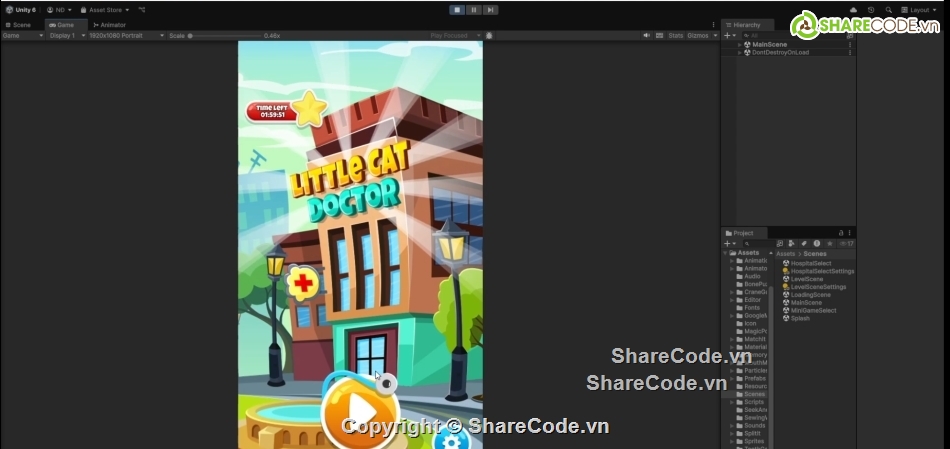Open the global search magnifier icon

pos(888,10)
